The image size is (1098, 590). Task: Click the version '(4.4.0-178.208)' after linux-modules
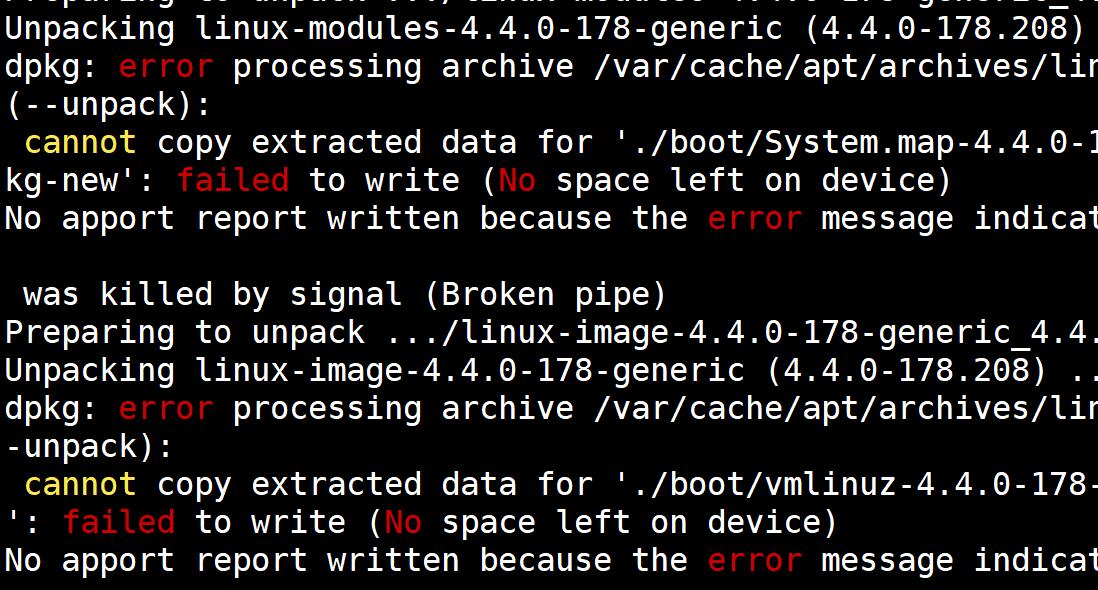(x=944, y=29)
